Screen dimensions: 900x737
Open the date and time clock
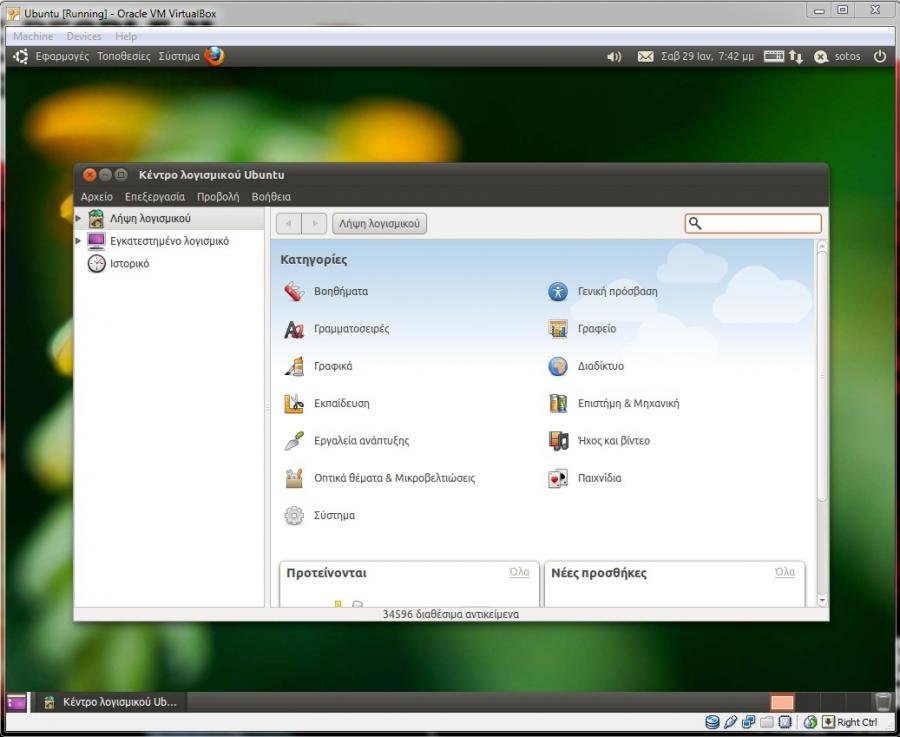click(x=707, y=56)
